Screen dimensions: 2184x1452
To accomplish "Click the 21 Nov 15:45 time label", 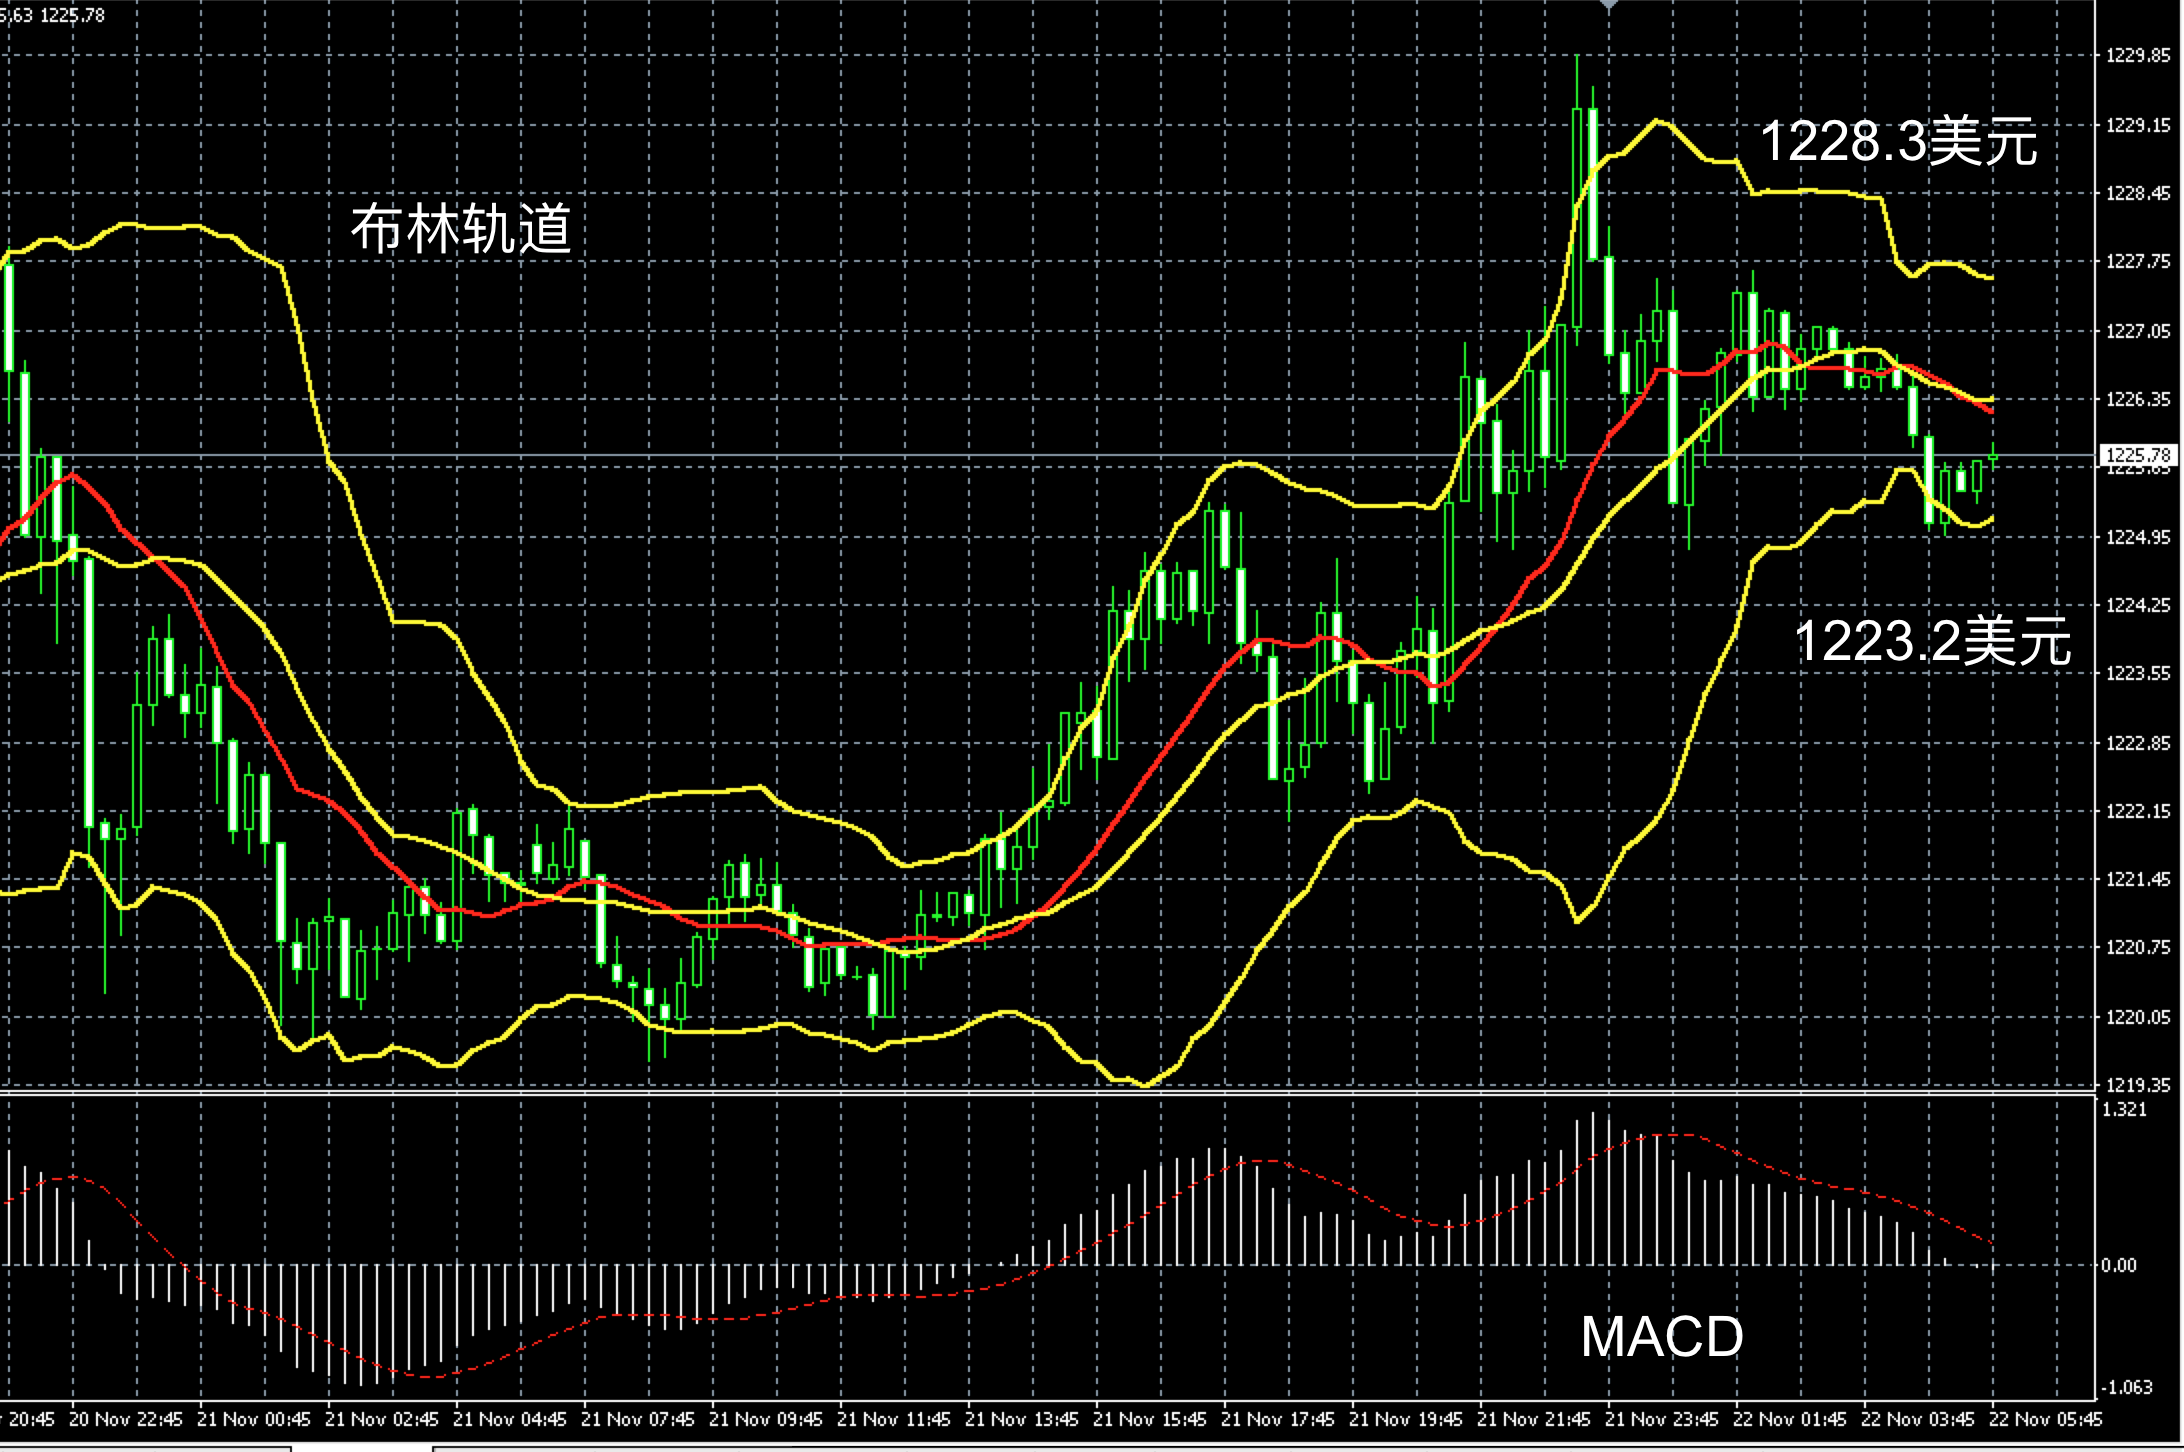I will coord(1150,1419).
